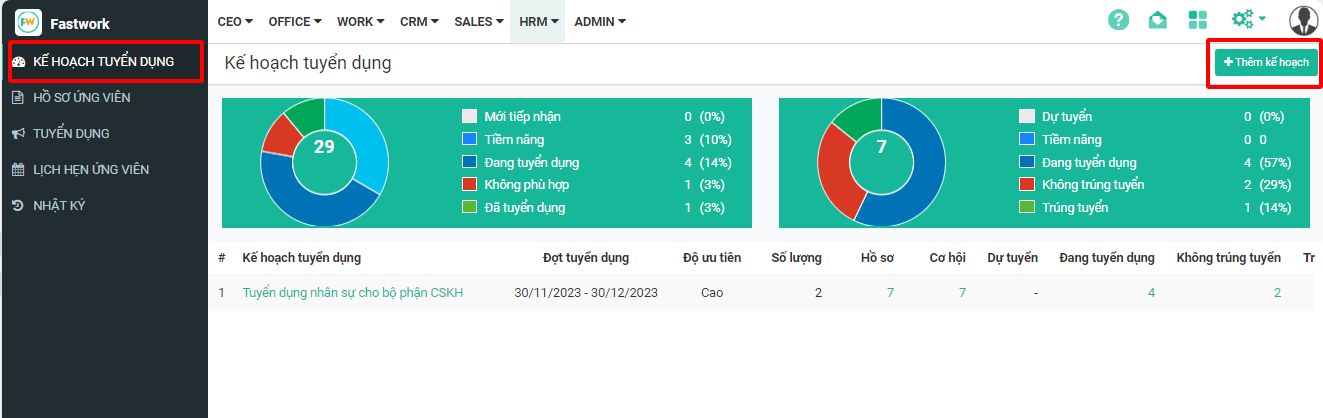Click the Tuyển dụng megaphone icon
The width and height of the screenshot is (1323, 418).
17,134
